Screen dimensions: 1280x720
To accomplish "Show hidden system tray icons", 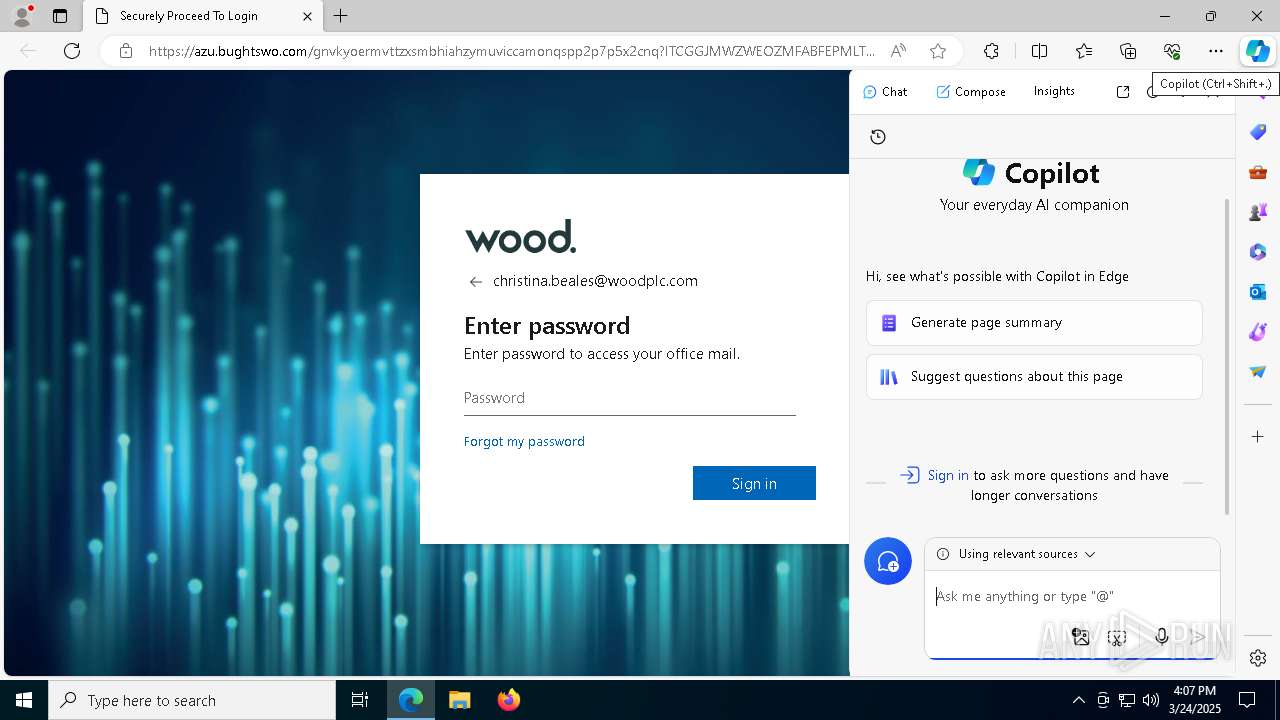I will (1078, 700).
